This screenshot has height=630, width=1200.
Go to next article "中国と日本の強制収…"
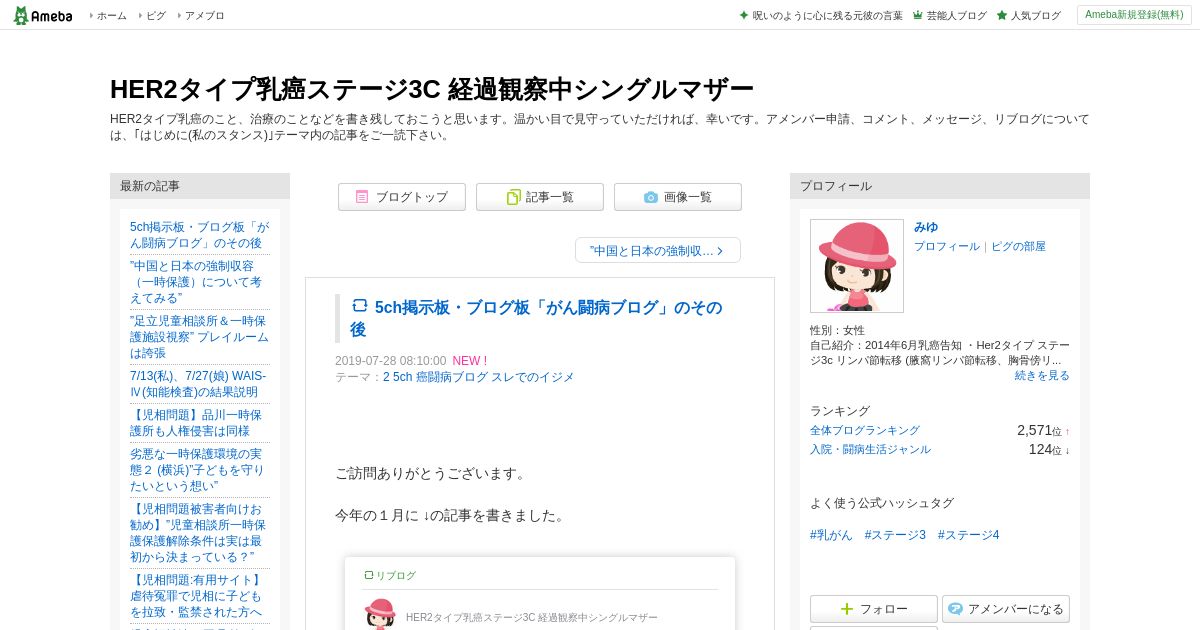pyautogui.click(x=658, y=250)
